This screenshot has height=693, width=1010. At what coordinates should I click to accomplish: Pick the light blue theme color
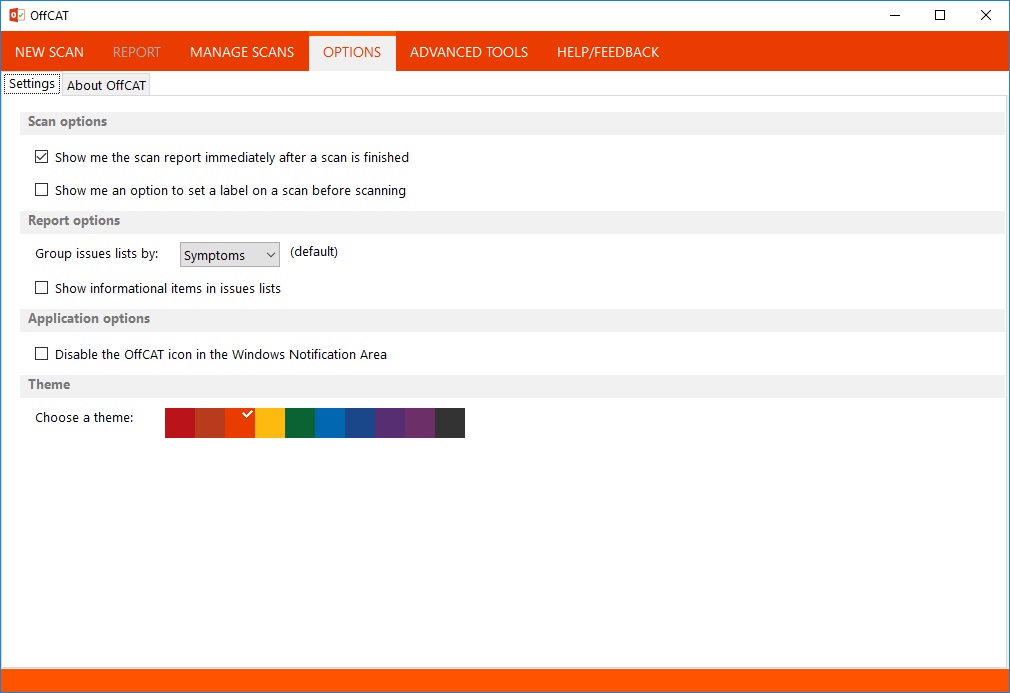(x=330, y=422)
